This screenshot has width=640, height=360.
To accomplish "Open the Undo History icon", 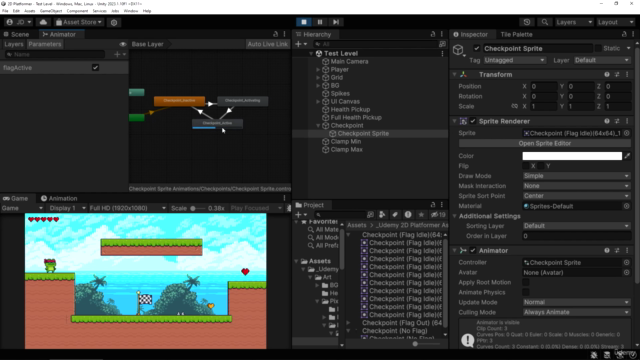I will coord(527,22).
